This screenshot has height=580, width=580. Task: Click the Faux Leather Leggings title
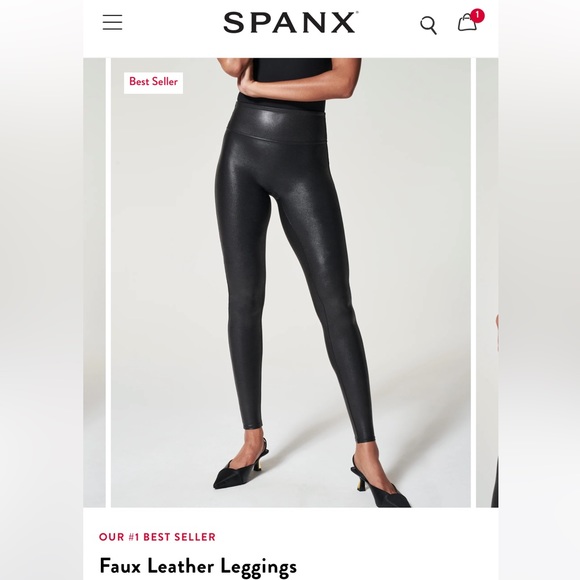[198, 566]
